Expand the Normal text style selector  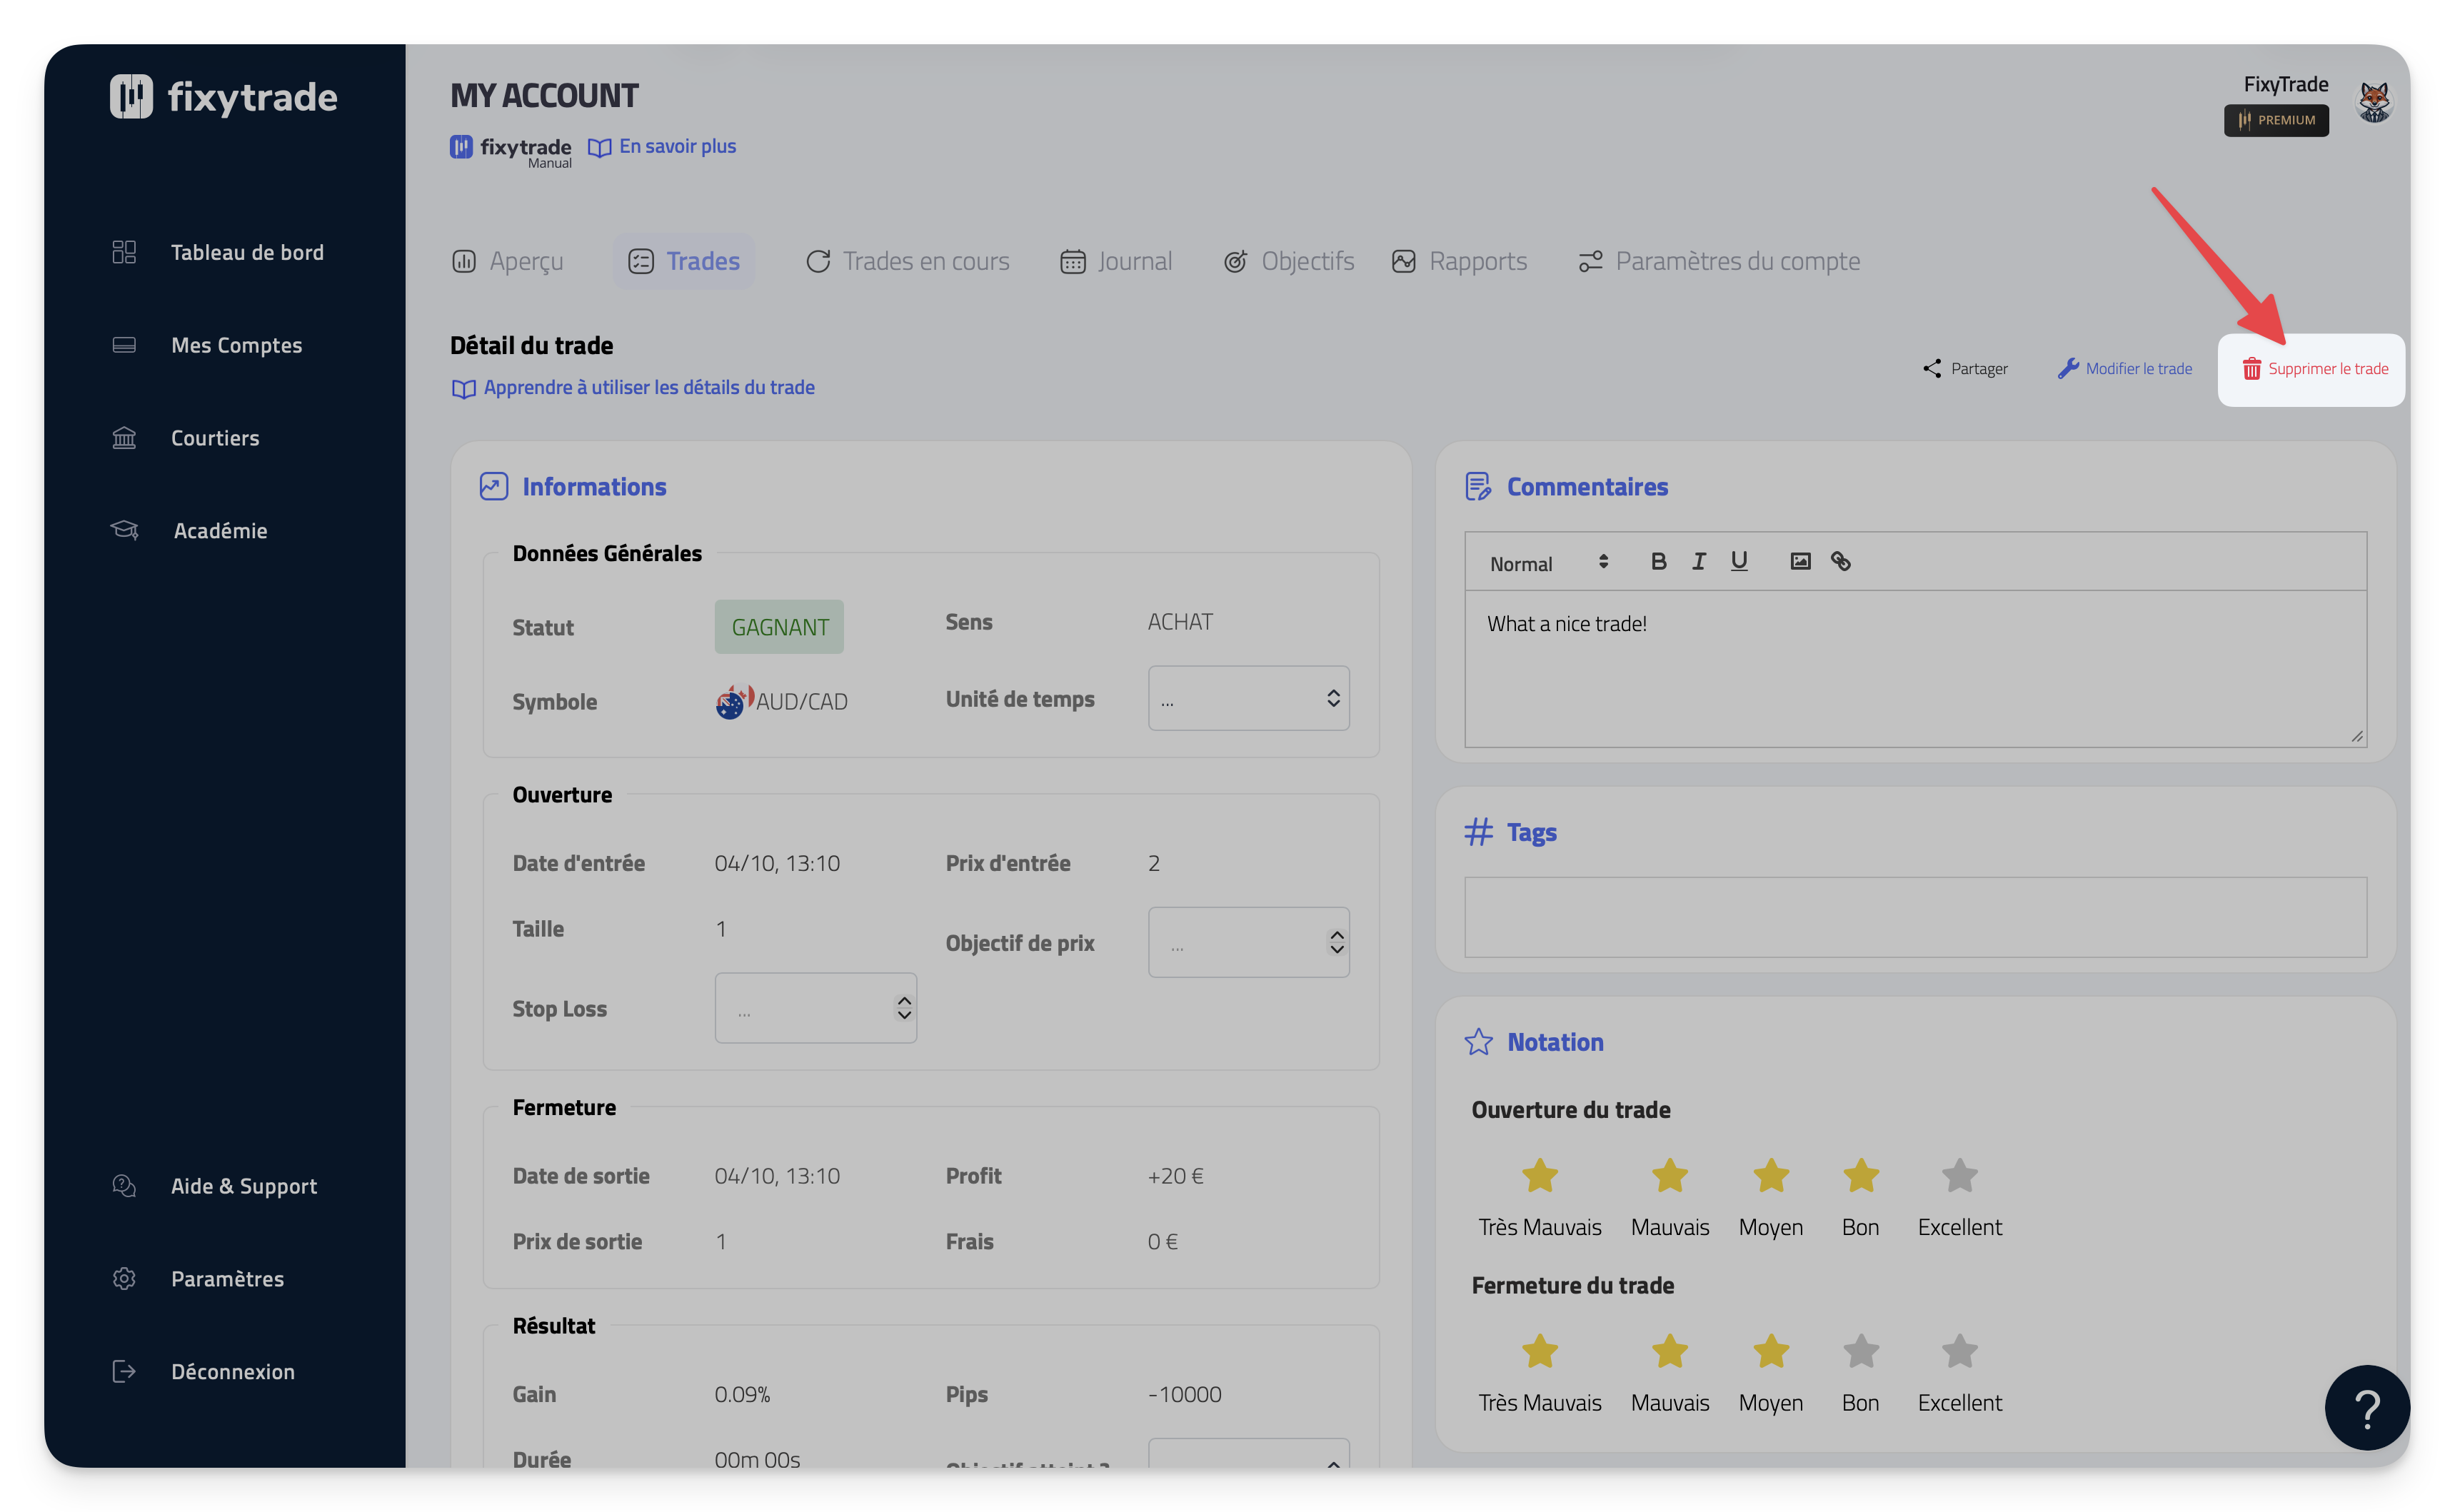(1548, 563)
